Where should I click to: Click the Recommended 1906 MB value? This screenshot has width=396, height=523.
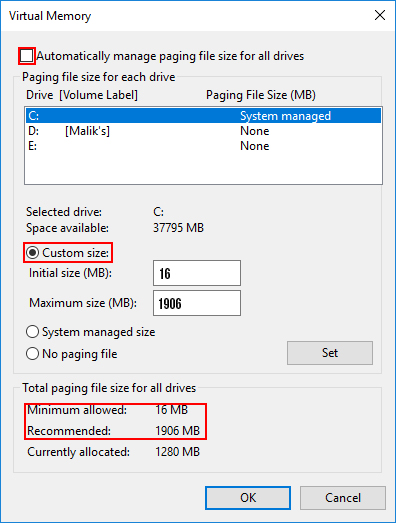(x=177, y=431)
